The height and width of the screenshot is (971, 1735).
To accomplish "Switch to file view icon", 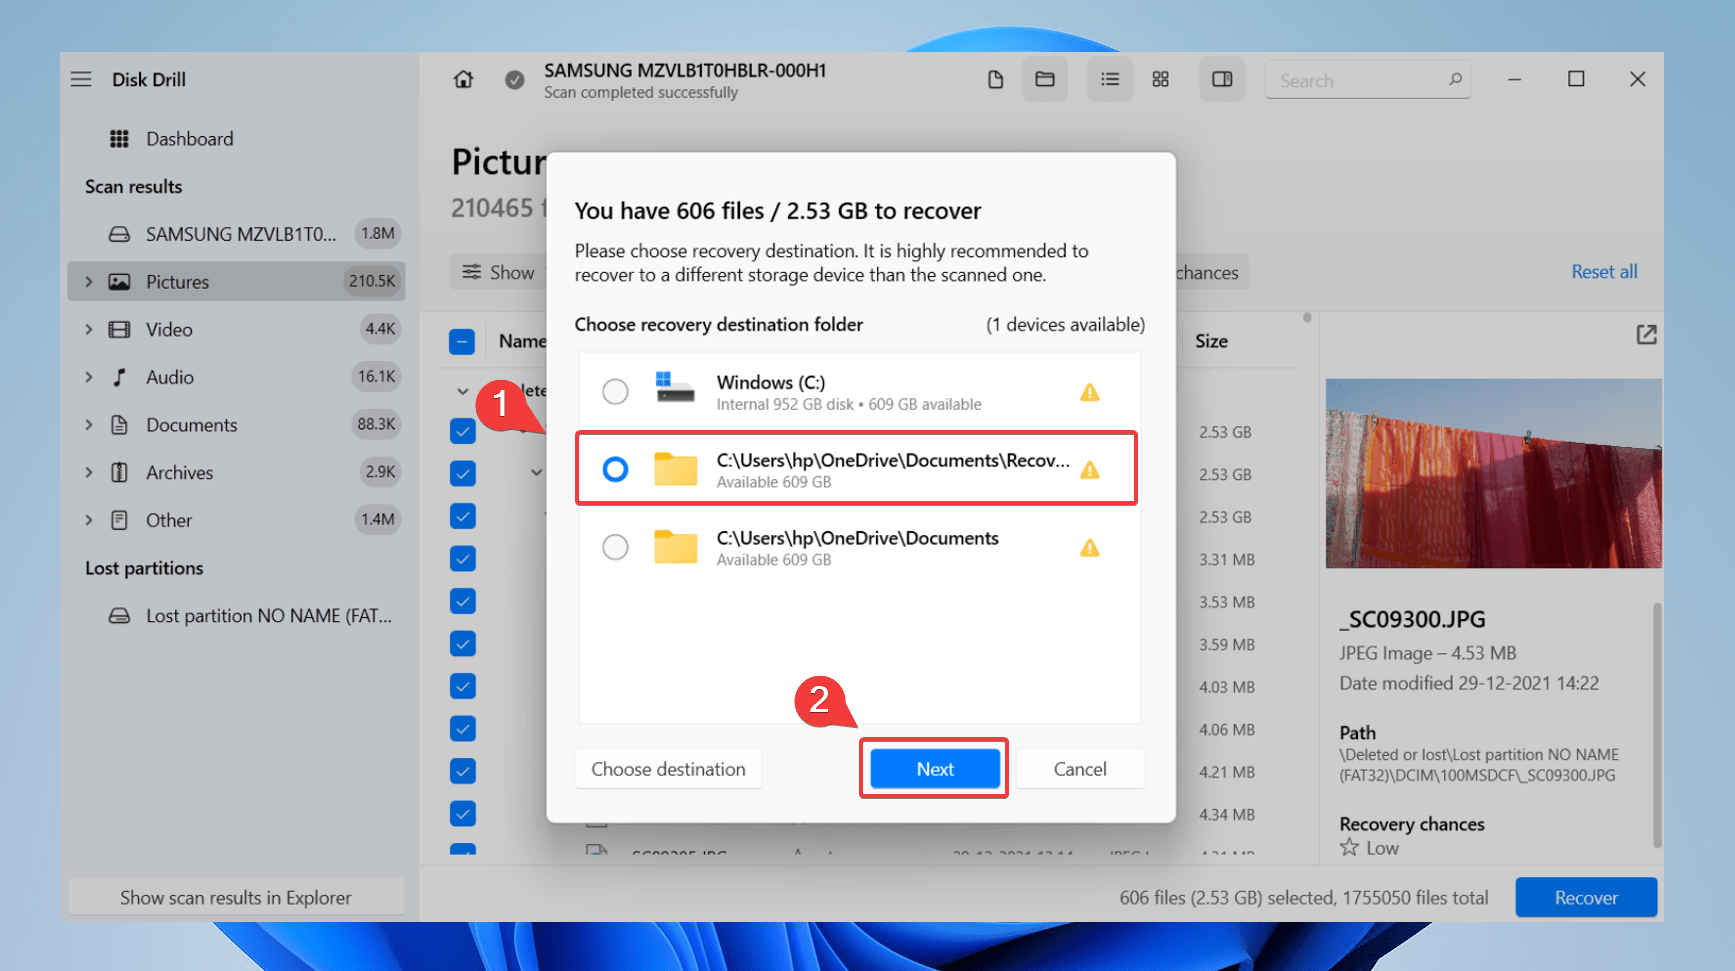I will 995,80.
